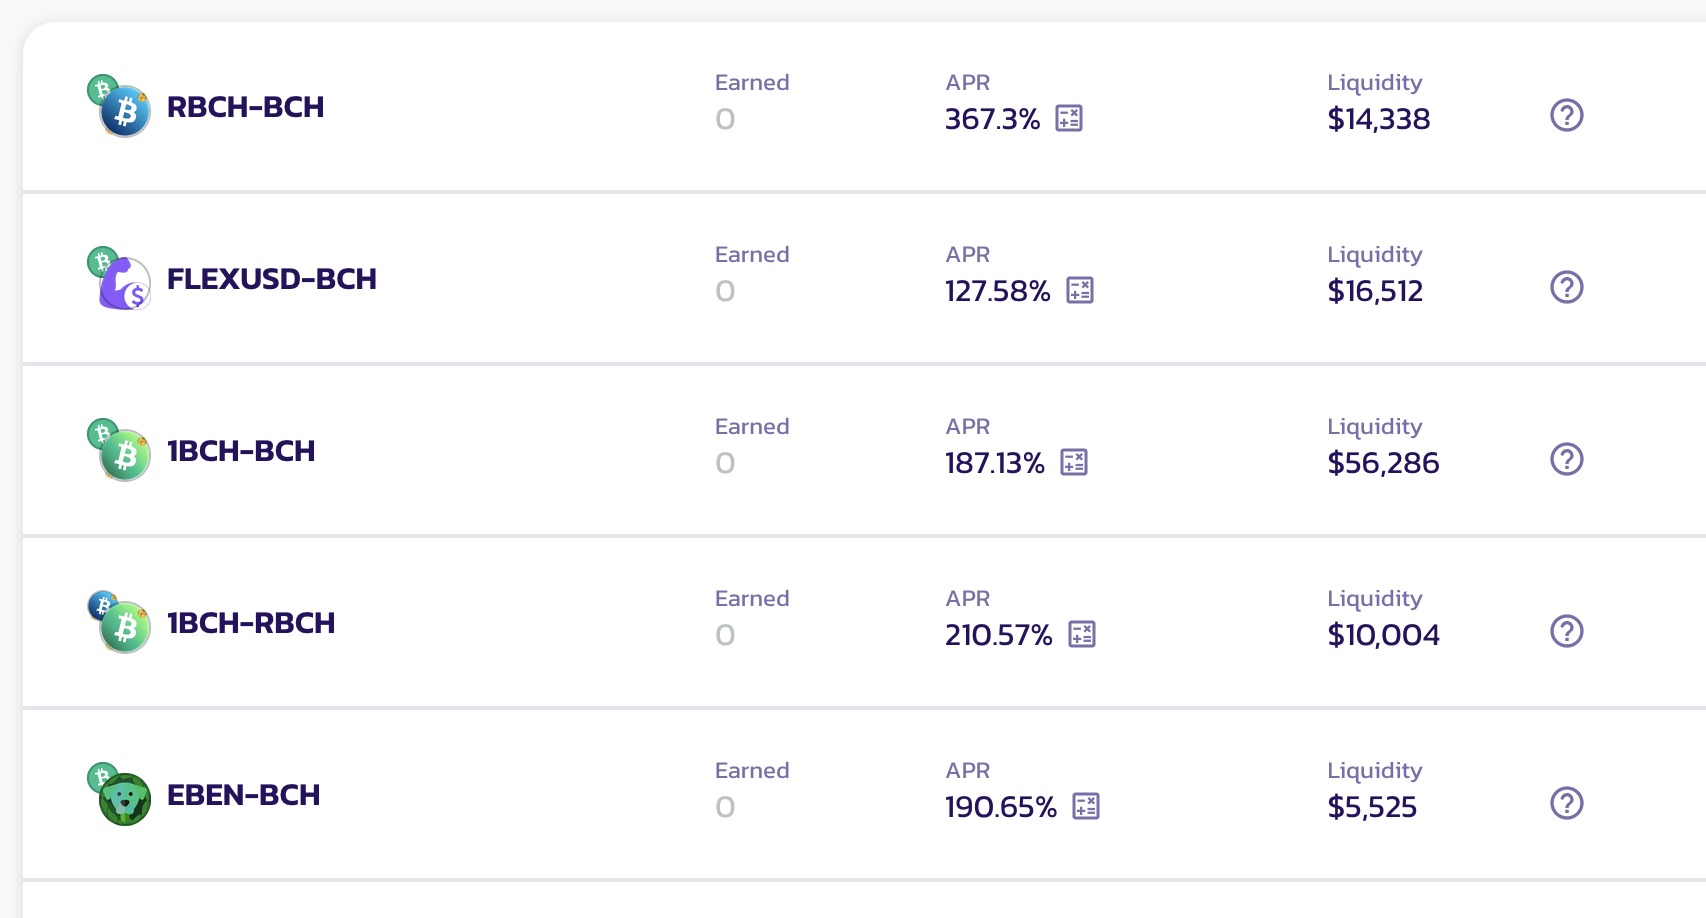Show liquidity help for 1BCH-RBCH

(1566, 631)
